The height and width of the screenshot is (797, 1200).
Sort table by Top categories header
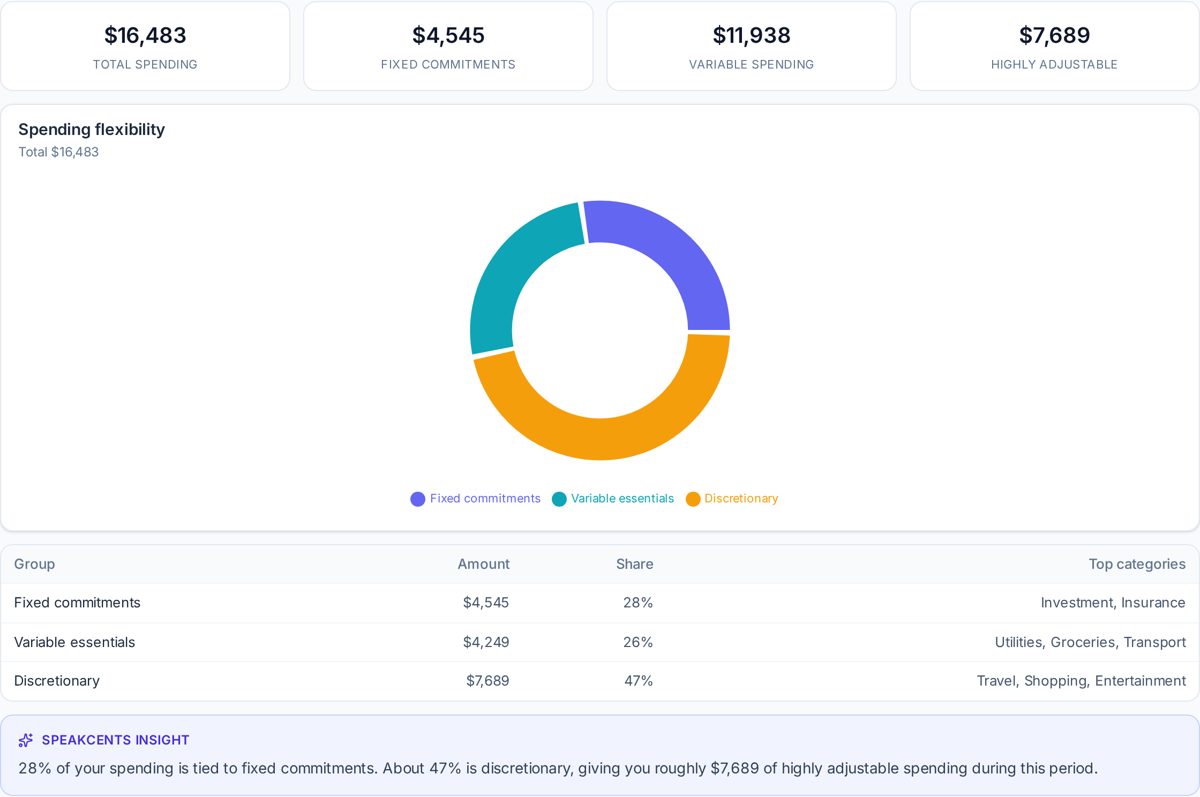tap(1137, 564)
